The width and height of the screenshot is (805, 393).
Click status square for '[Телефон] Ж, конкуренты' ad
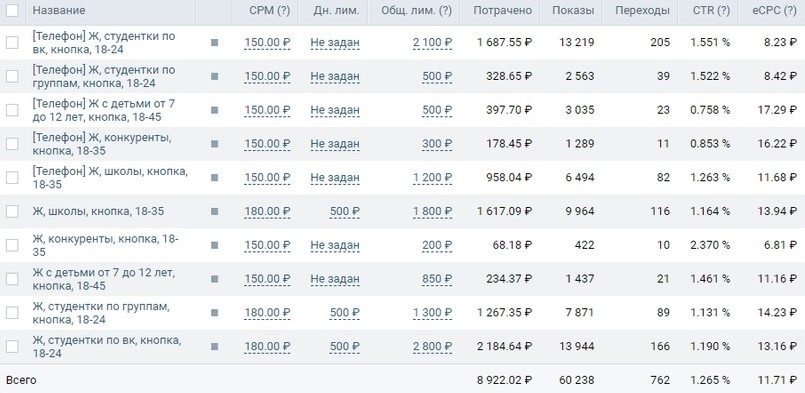point(215,144)
